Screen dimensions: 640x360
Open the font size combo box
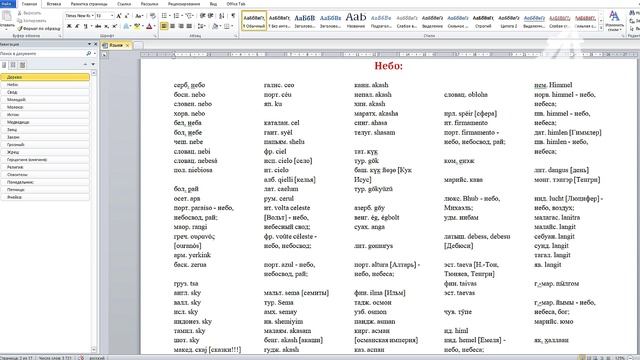(x=104, y=16)
